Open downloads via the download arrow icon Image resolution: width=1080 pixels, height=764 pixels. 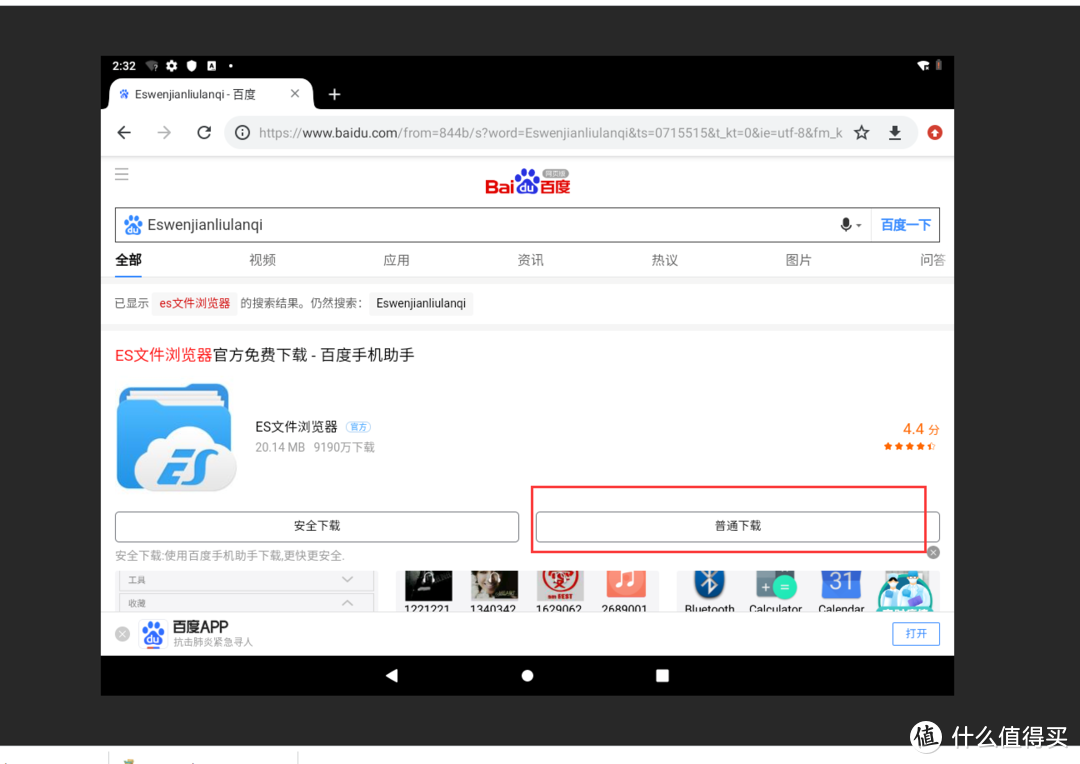point(895,132)
